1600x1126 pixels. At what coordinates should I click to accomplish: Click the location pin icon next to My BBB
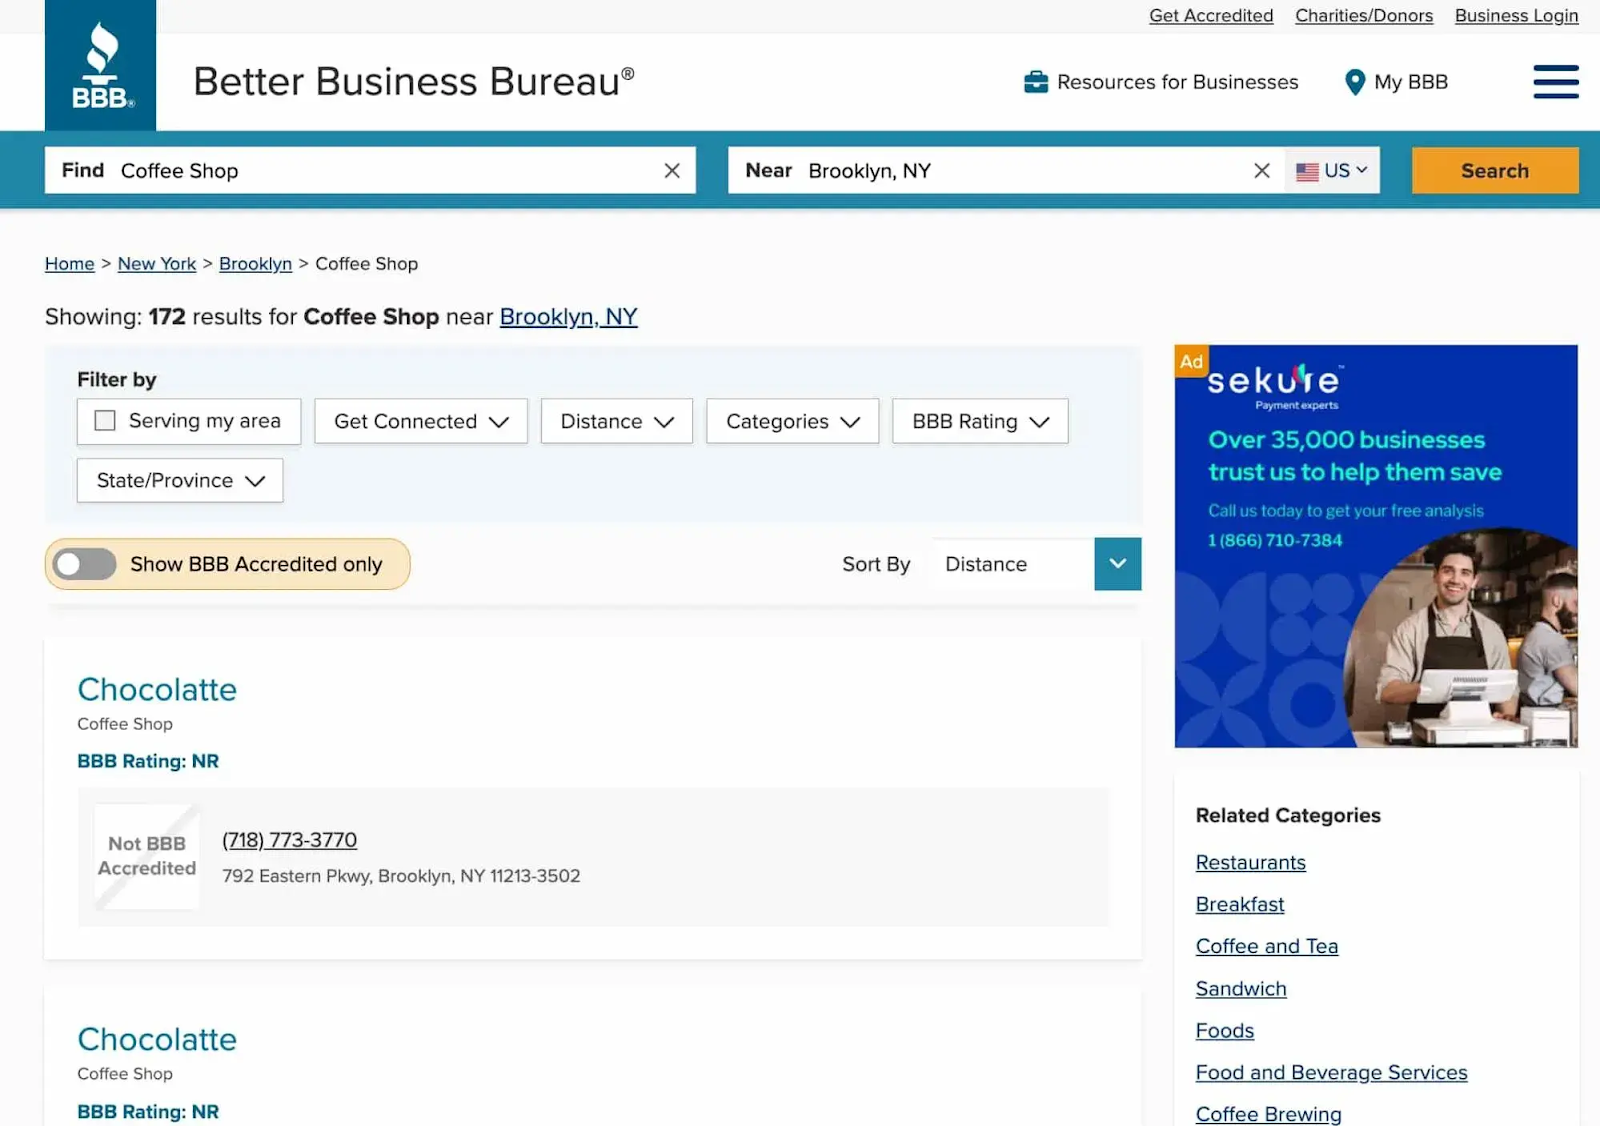click(x=1355, y=82)
